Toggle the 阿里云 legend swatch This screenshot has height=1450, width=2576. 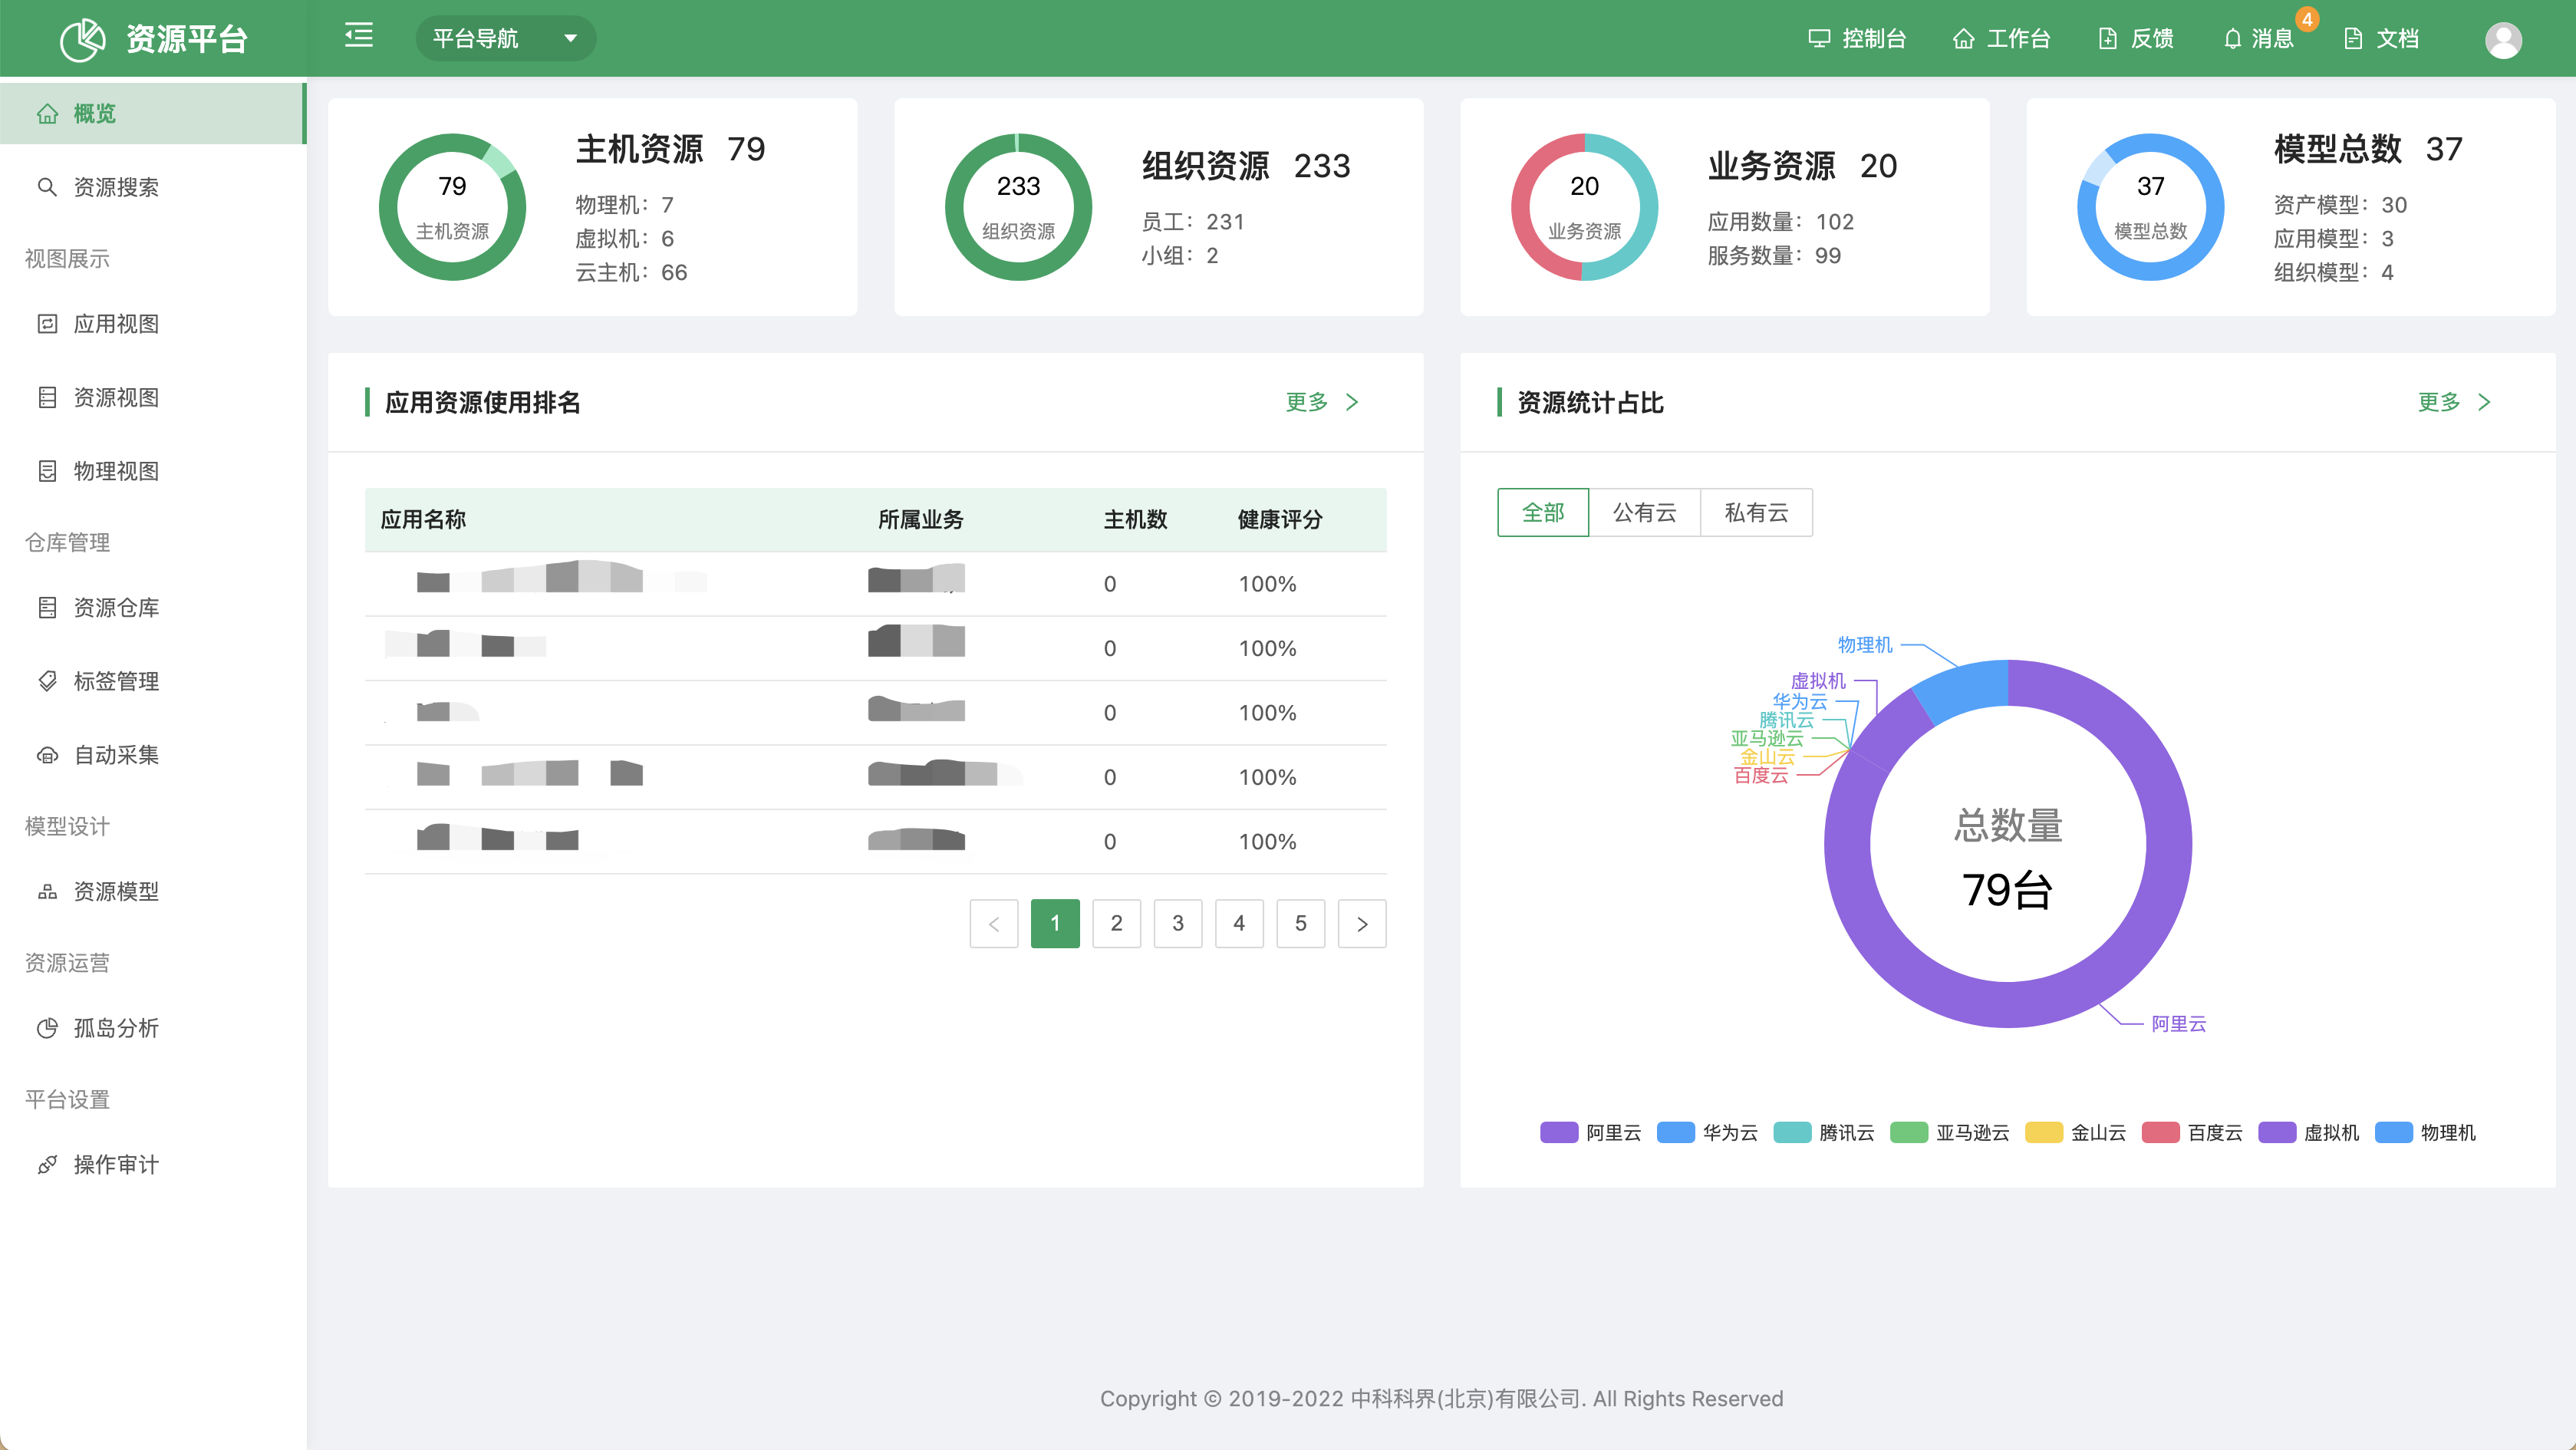1559,1132
